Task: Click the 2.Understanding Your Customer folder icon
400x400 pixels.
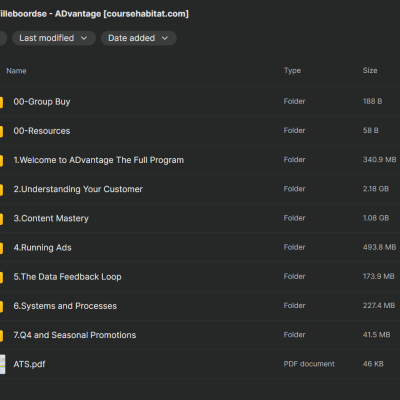Action: pos(1,189)
